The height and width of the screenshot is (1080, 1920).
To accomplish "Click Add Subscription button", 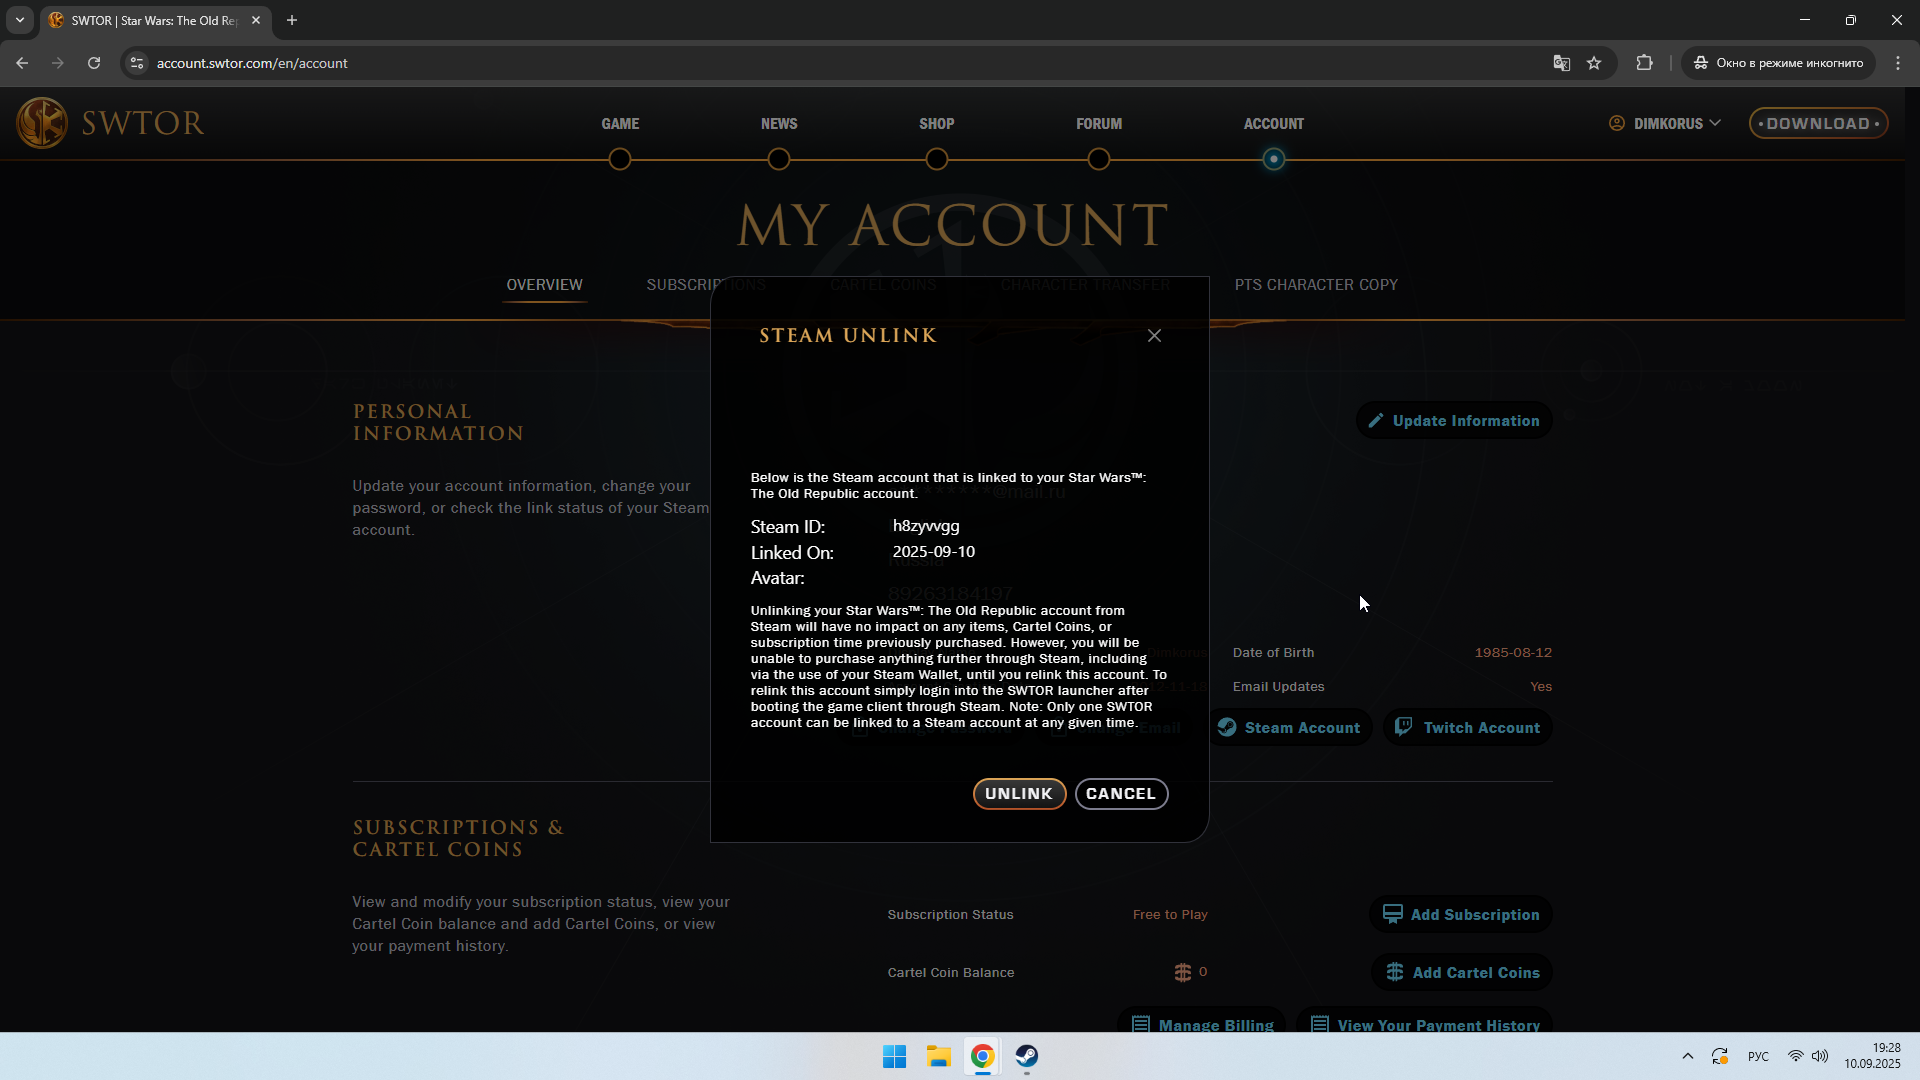I will coord(1461,915).
